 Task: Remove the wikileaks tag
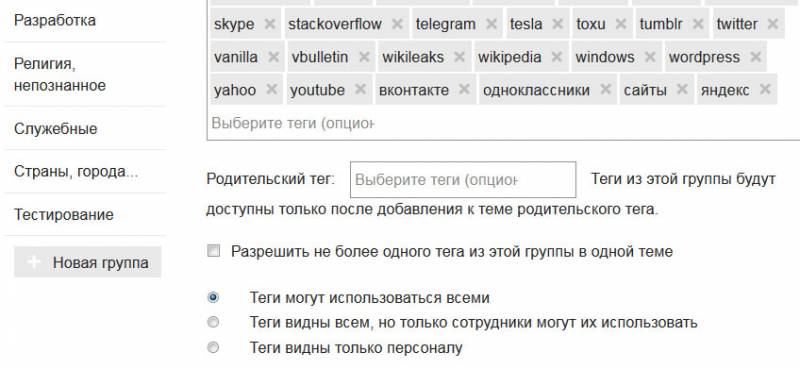click(459, 57)
